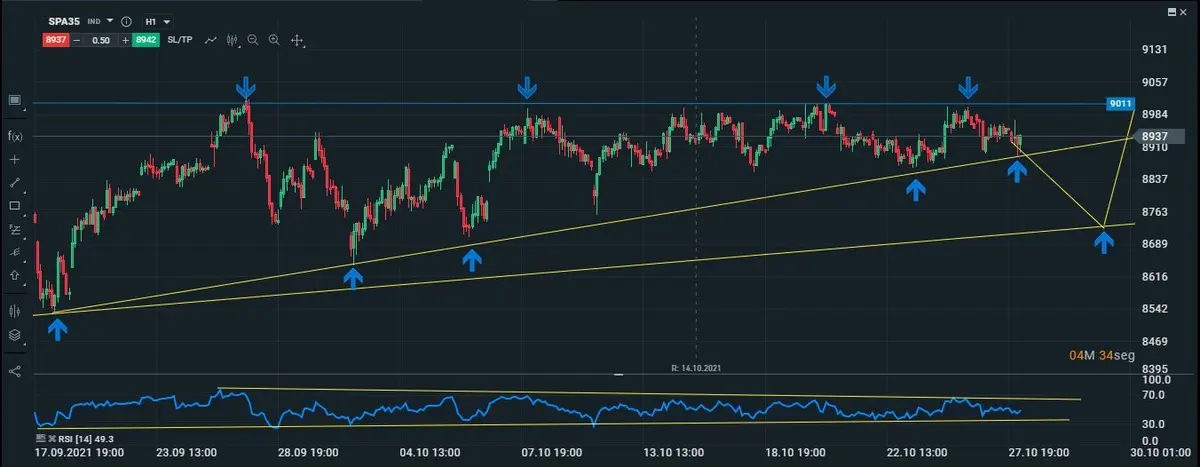1200x467 pixels.
Task: Open the f(x) indicators tool
Action: (15, 135)
